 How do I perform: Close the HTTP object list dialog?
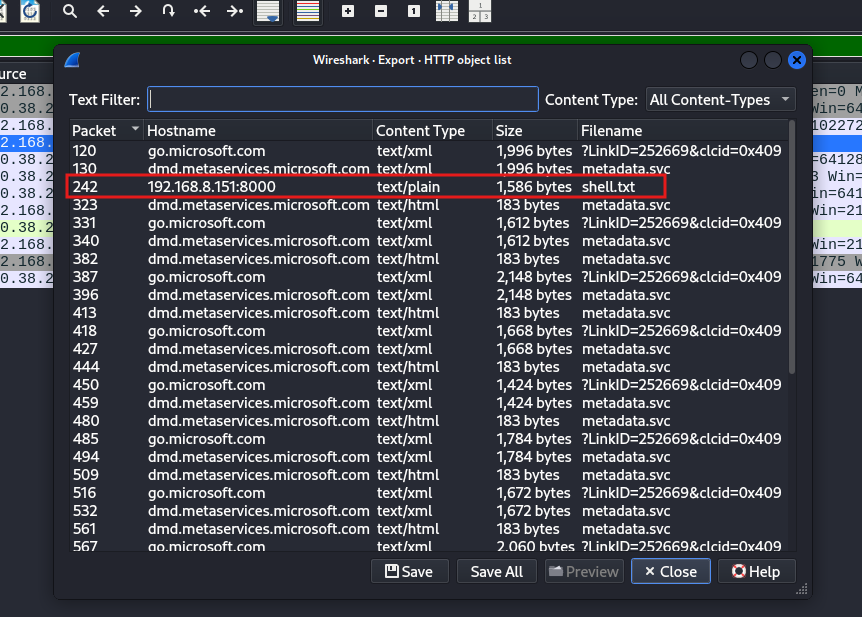pyautogui.click(x=670, y=571)
